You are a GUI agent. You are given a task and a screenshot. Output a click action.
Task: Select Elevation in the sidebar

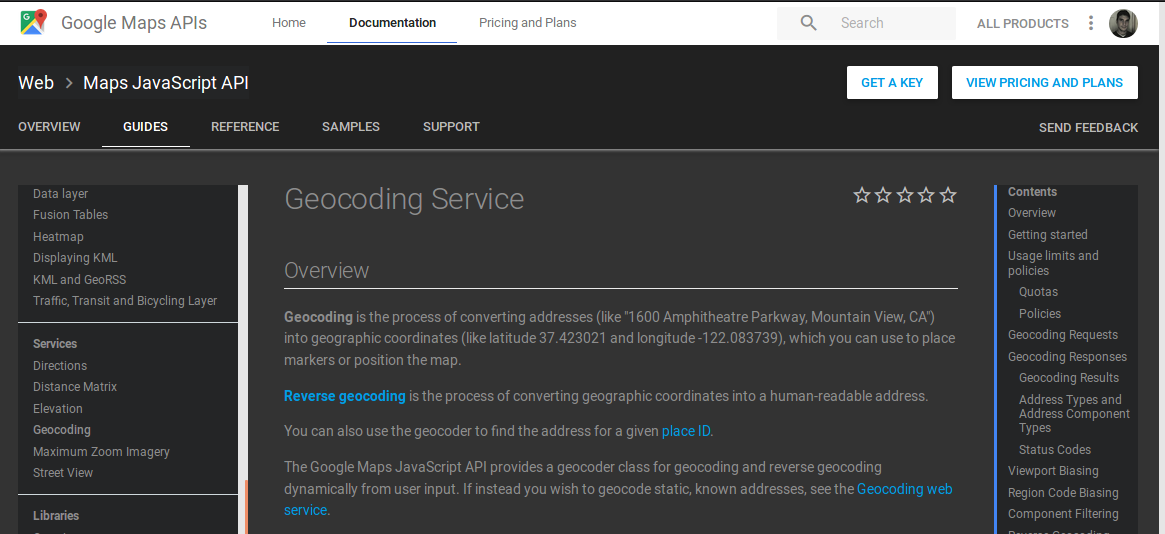(x=58, y=408)
